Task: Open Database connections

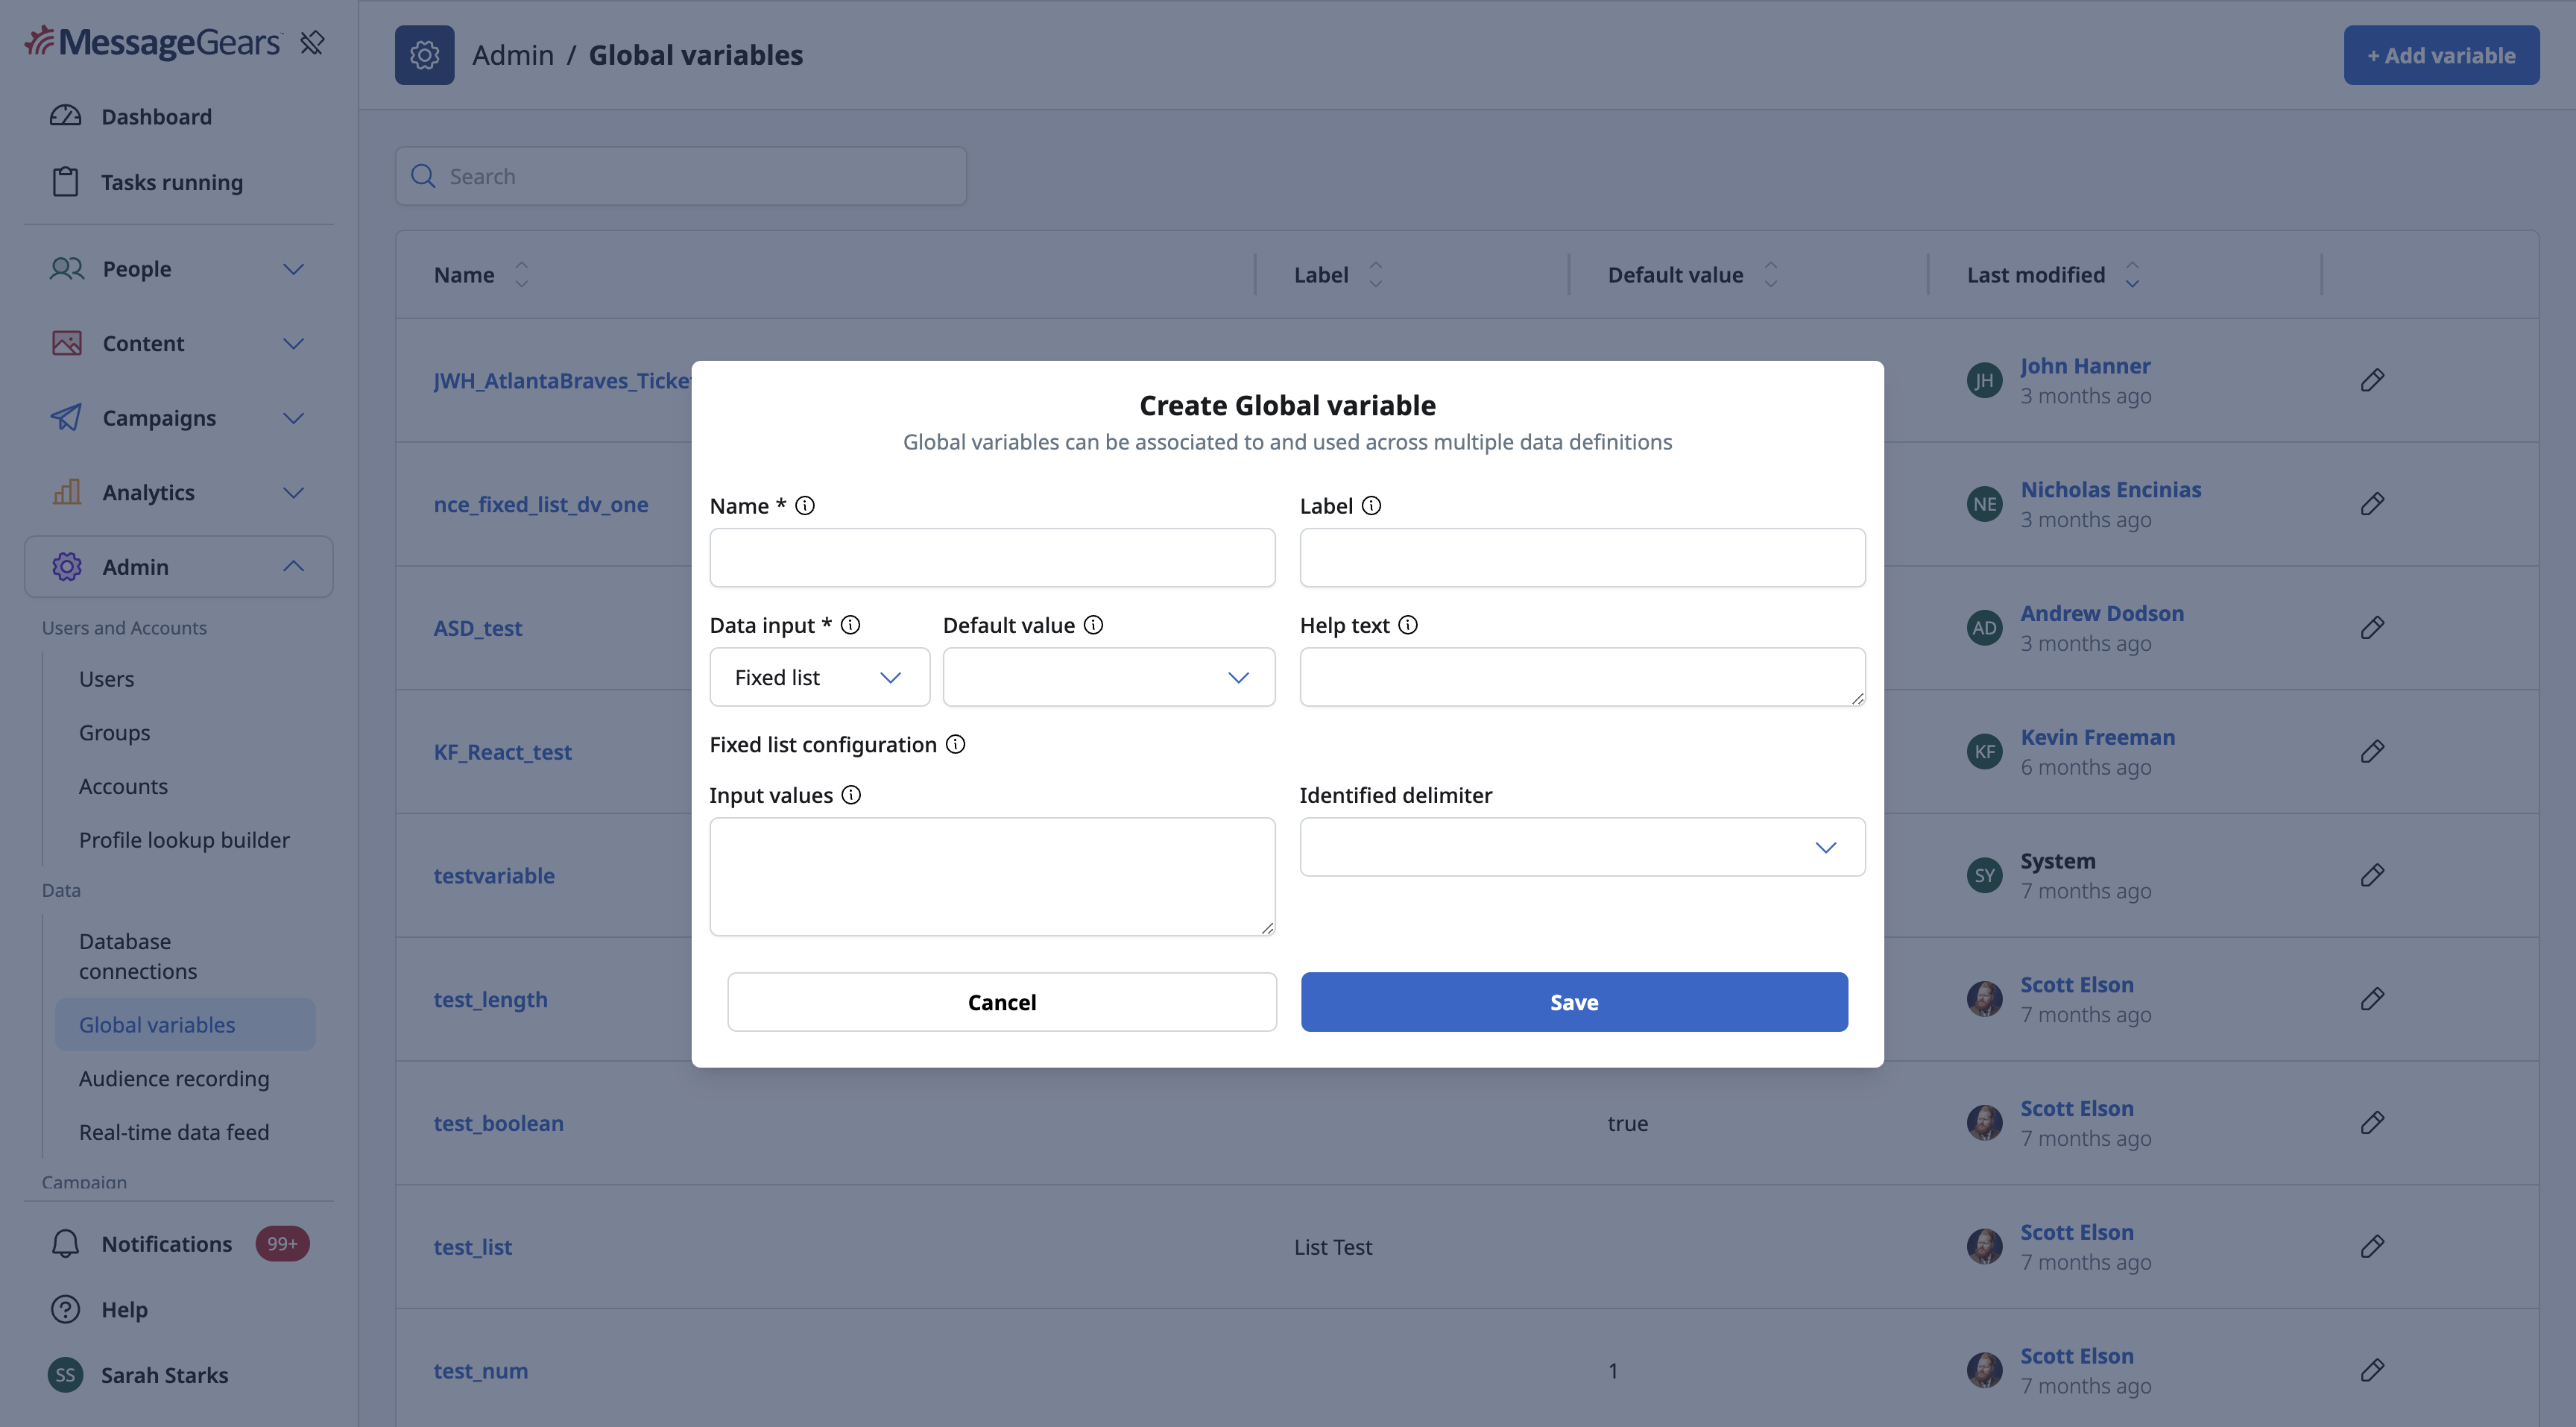Action: tap(138, 956)
